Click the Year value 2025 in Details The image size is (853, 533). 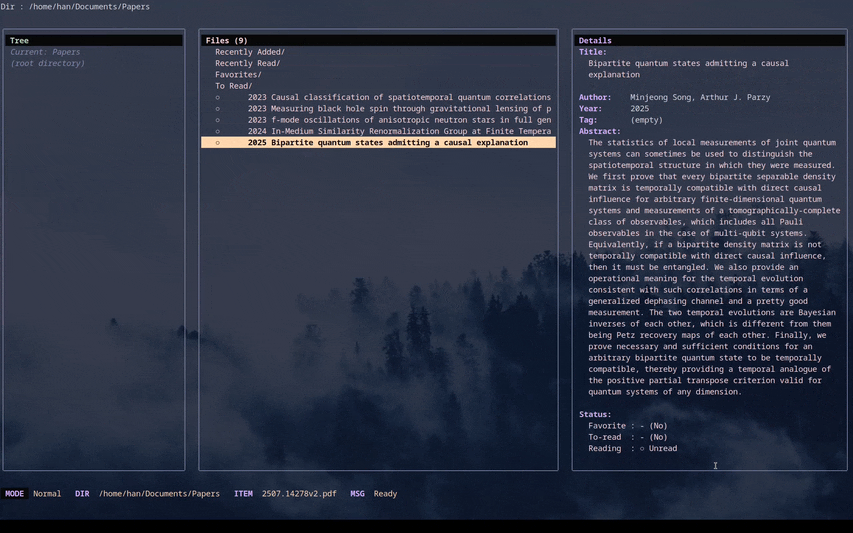pos(640,109)
